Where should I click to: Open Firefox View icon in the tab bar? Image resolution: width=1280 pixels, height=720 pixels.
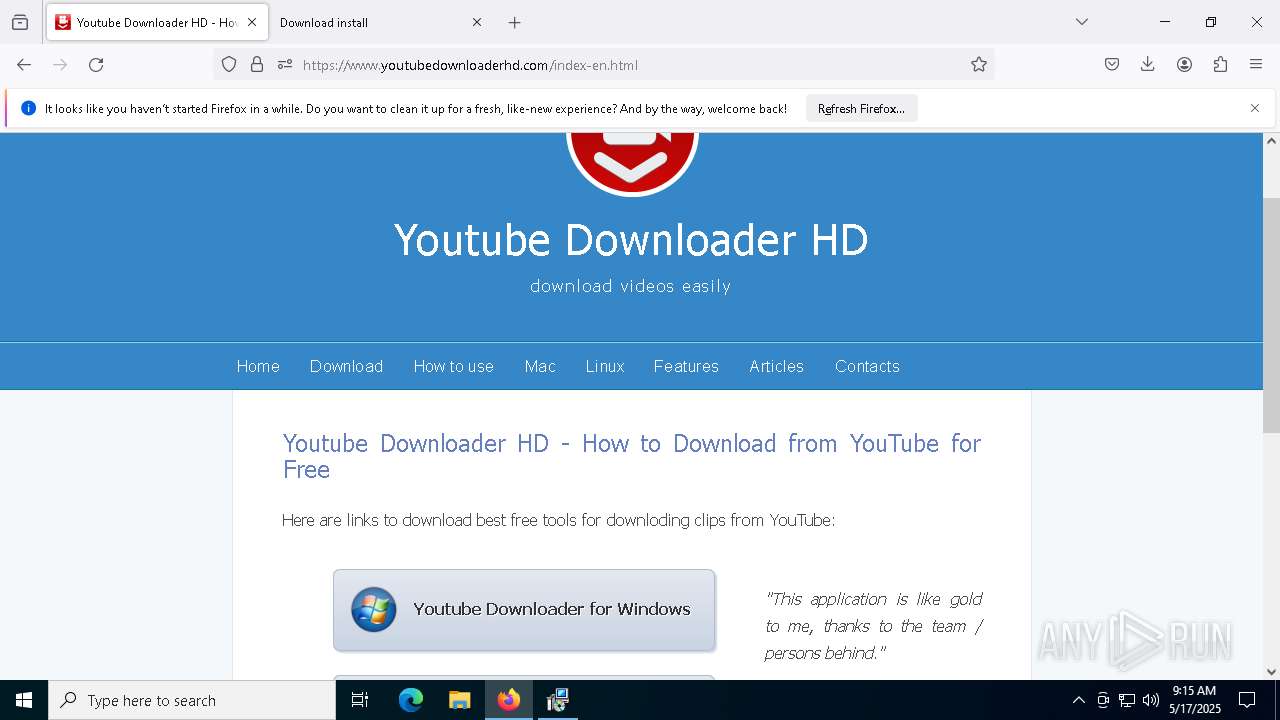point(20,22)
